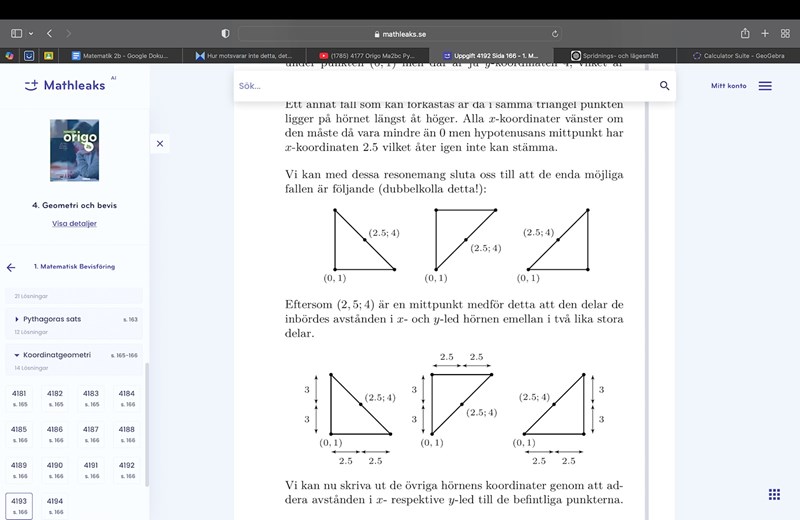This screenshot has height=520, width=800.
Task: Click Safari share icon
Action: (745, 33)
